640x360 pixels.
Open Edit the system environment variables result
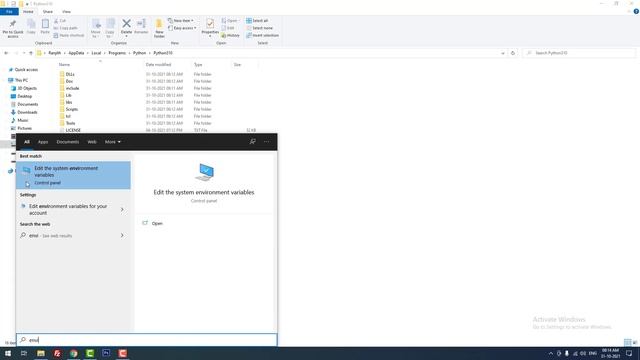tap(73, 175)
